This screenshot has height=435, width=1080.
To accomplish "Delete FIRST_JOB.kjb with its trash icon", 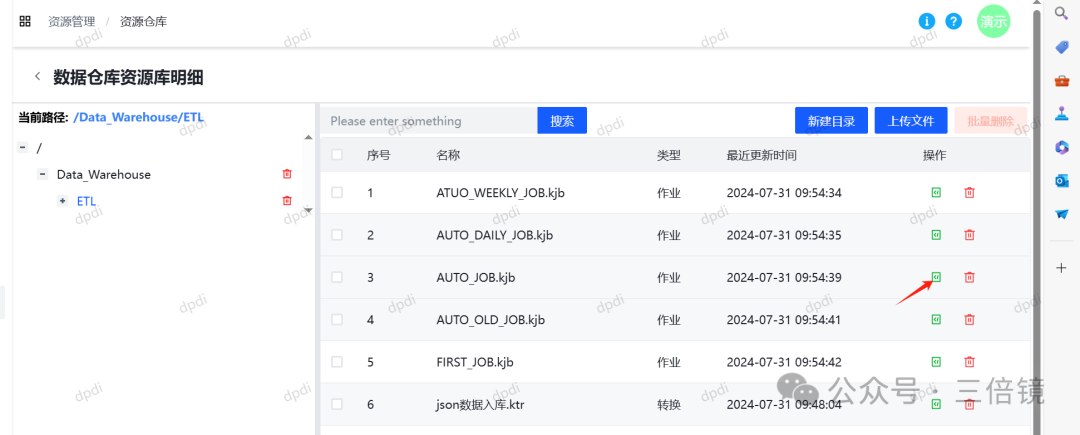I will (969, 362).
